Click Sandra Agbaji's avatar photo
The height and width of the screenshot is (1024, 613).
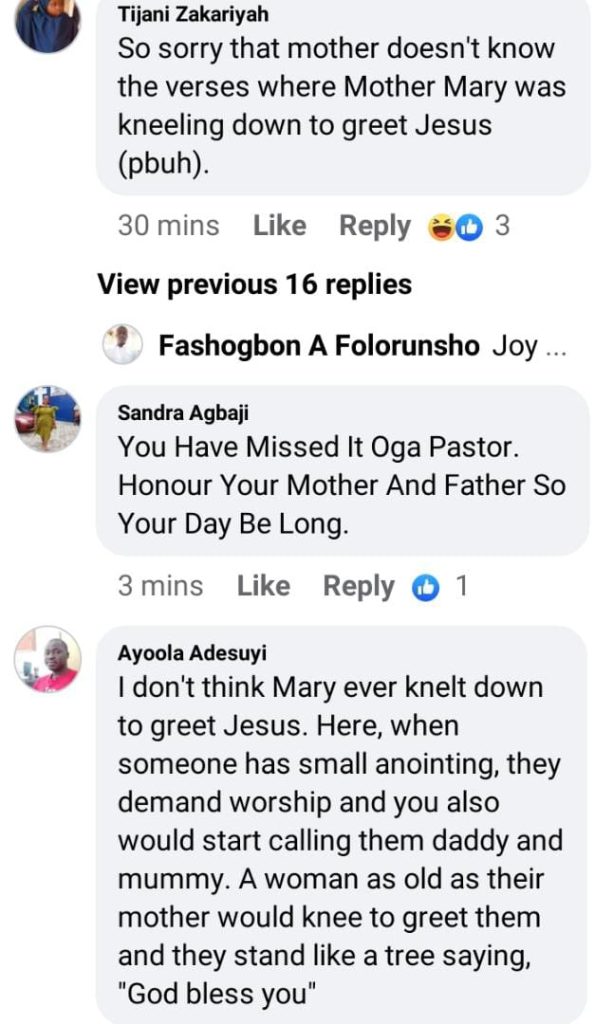point(47,419)
